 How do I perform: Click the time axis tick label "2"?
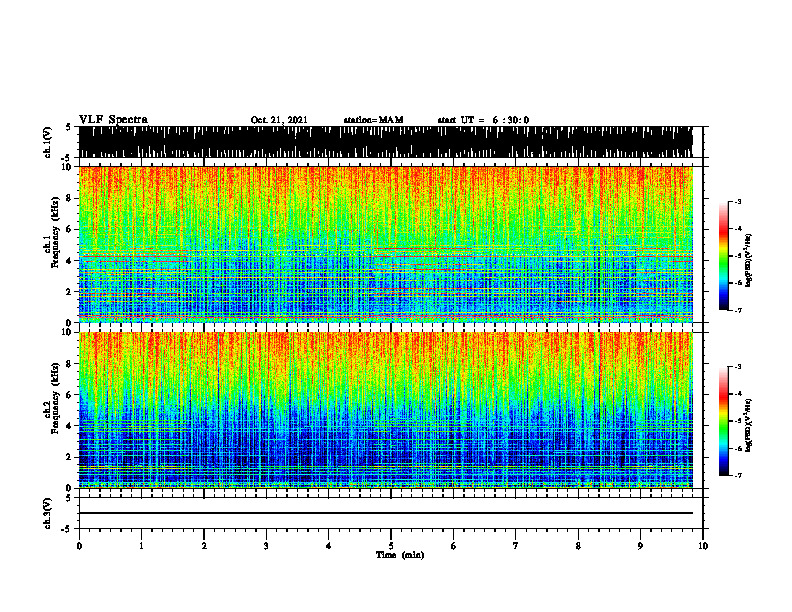tap(204, 546)
